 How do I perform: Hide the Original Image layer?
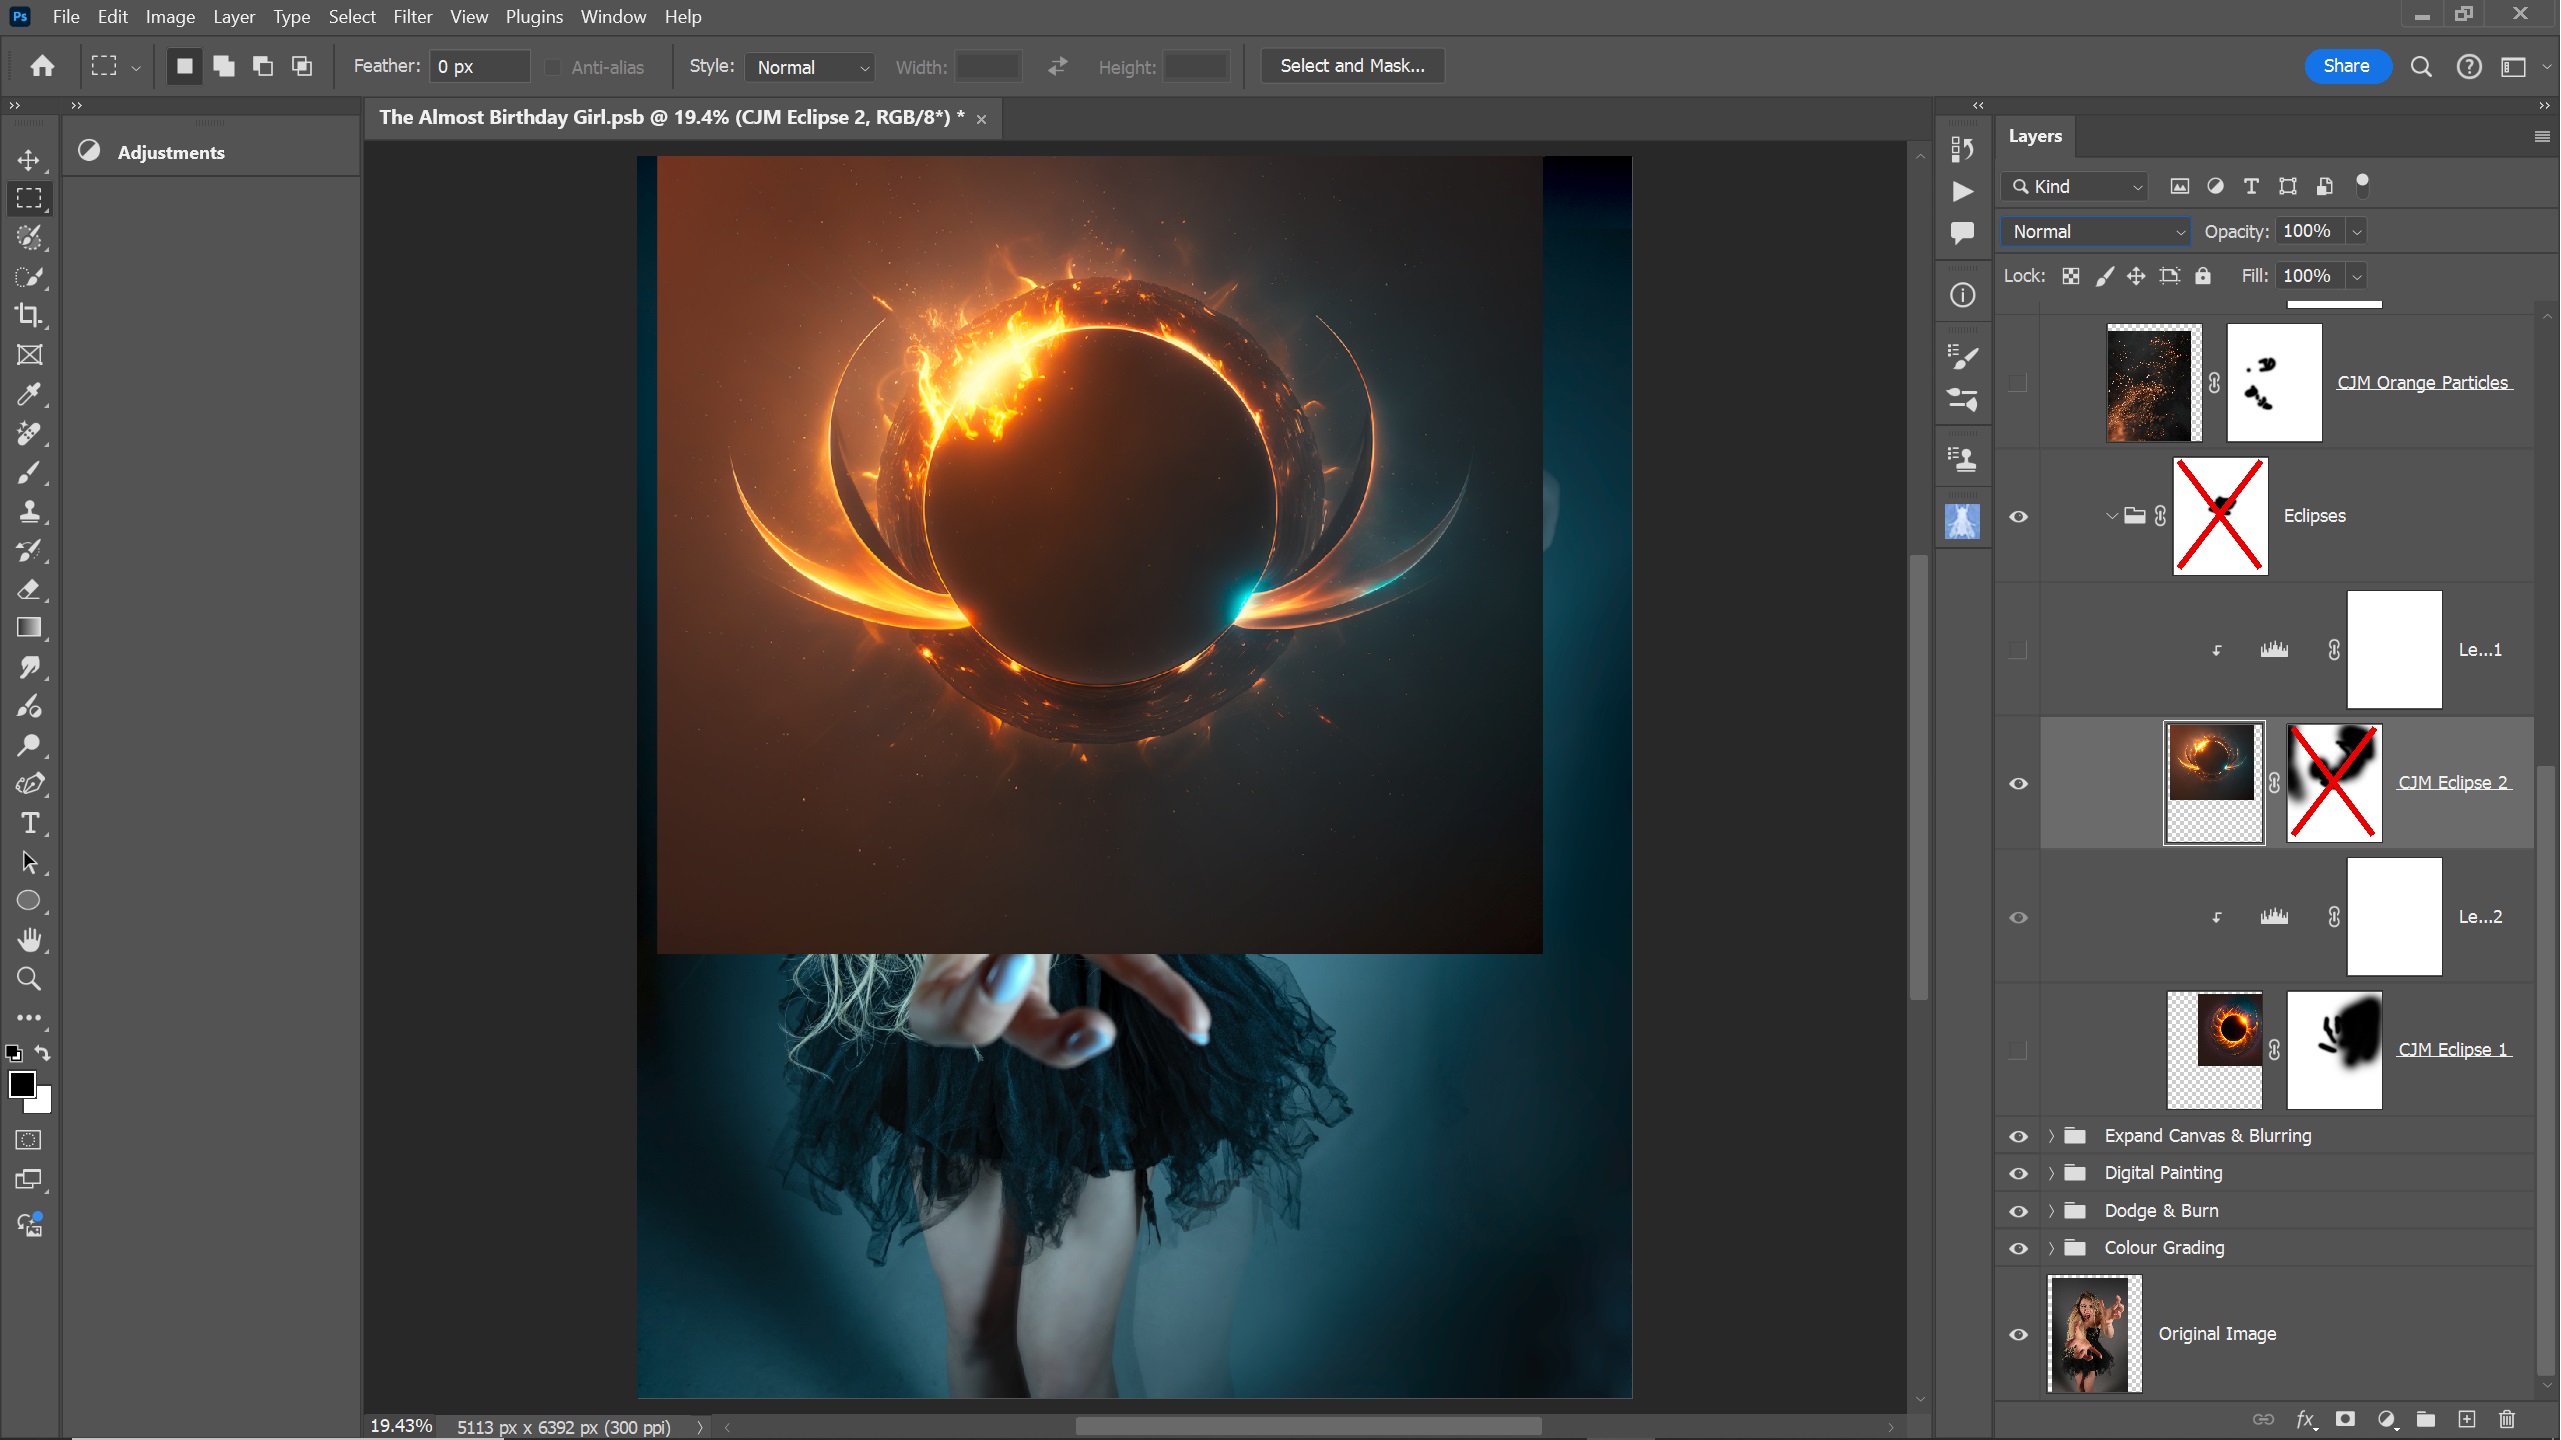coord(2019,1334)
